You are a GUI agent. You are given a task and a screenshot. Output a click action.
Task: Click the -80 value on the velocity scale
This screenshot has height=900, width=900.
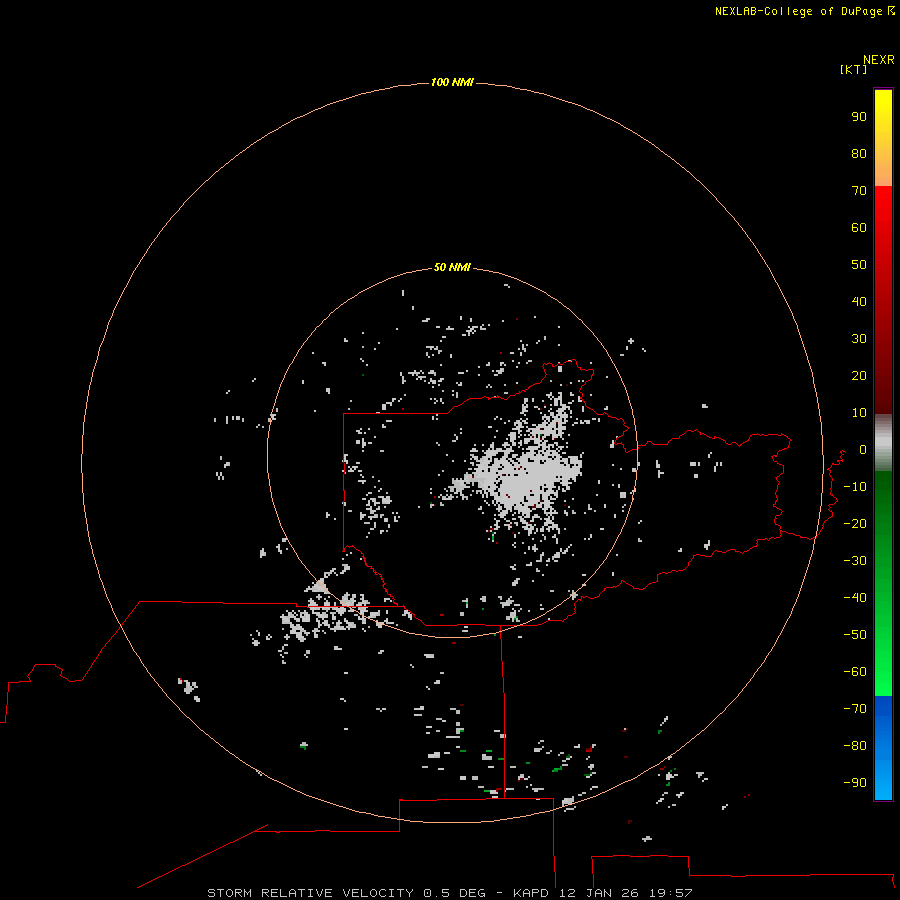coord(855,746)
